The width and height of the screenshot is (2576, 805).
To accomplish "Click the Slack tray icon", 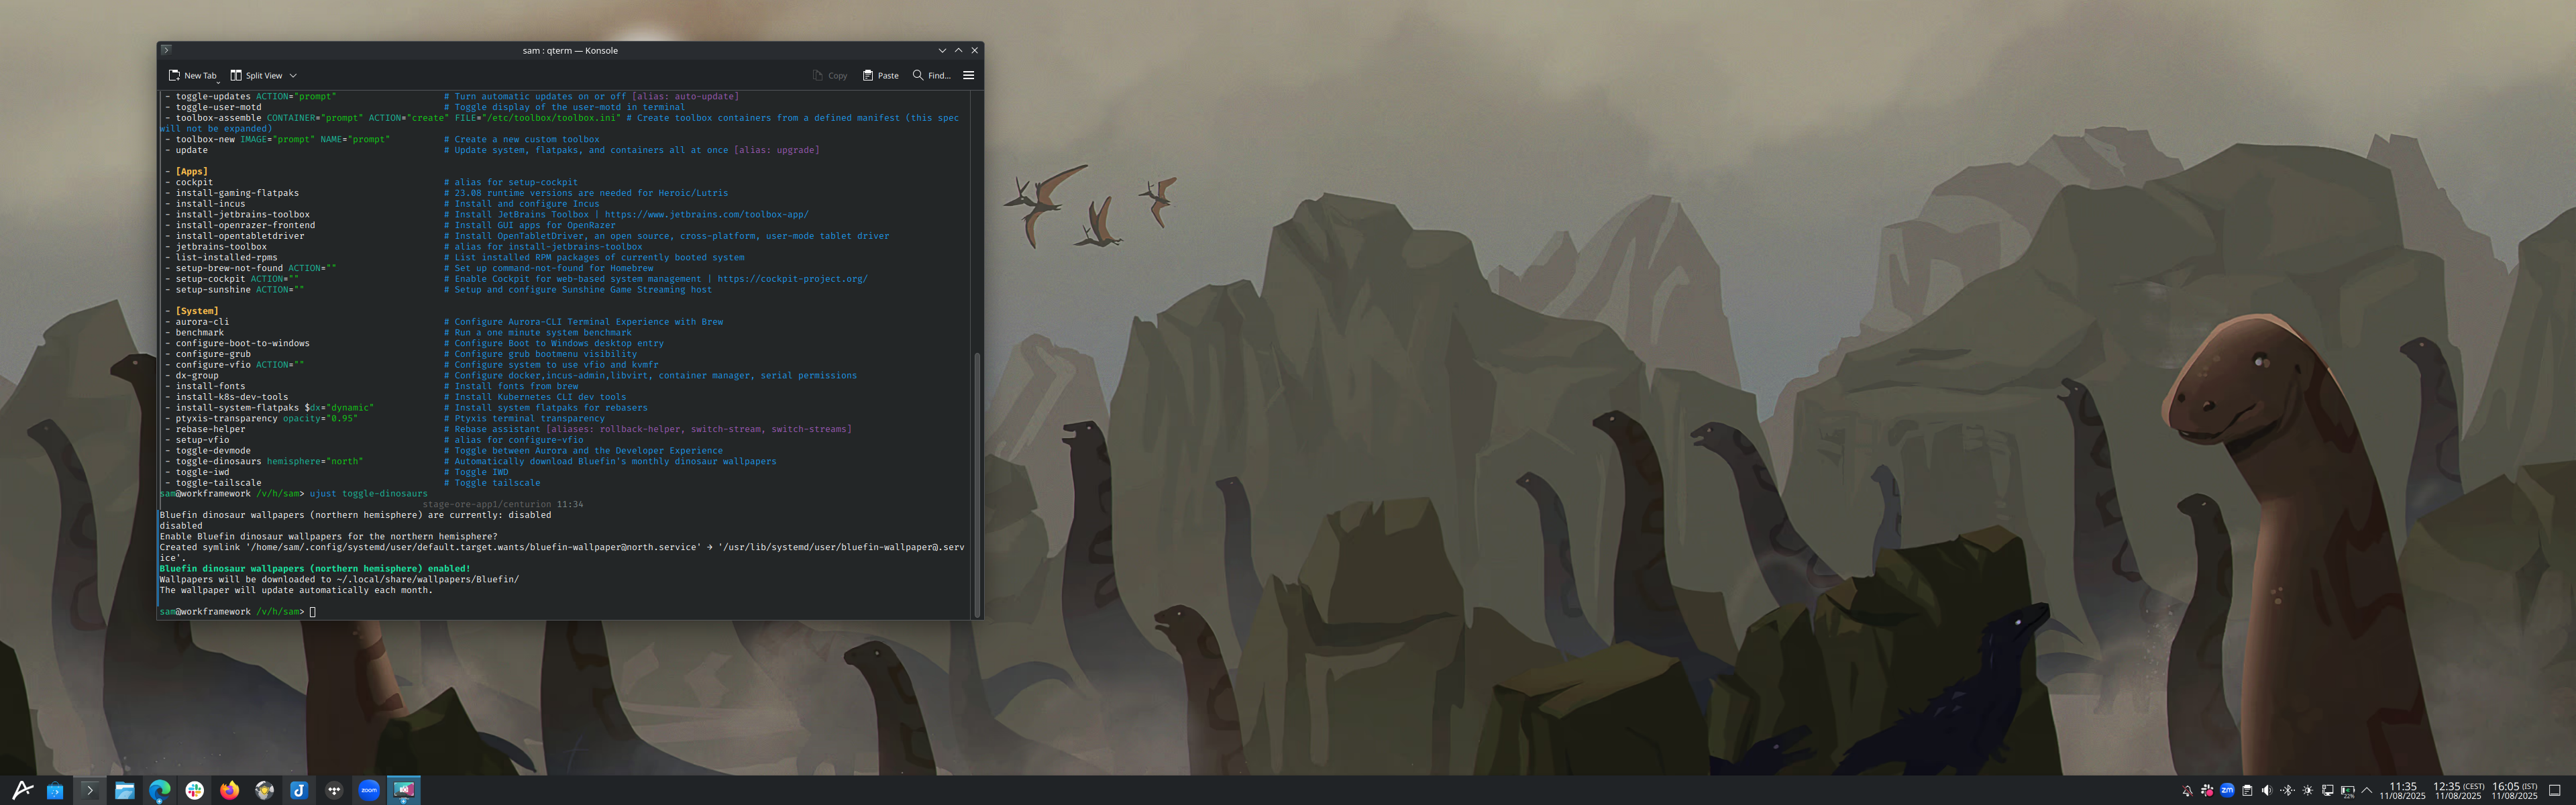I will 2207,790.
